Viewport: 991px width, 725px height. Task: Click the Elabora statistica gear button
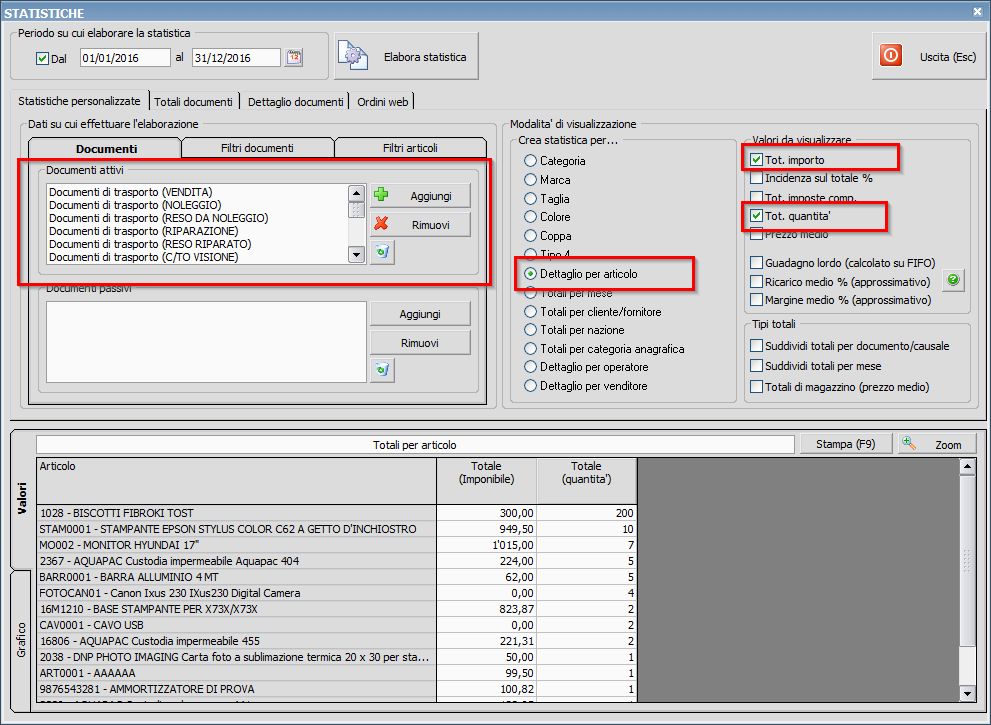[407, 57]
